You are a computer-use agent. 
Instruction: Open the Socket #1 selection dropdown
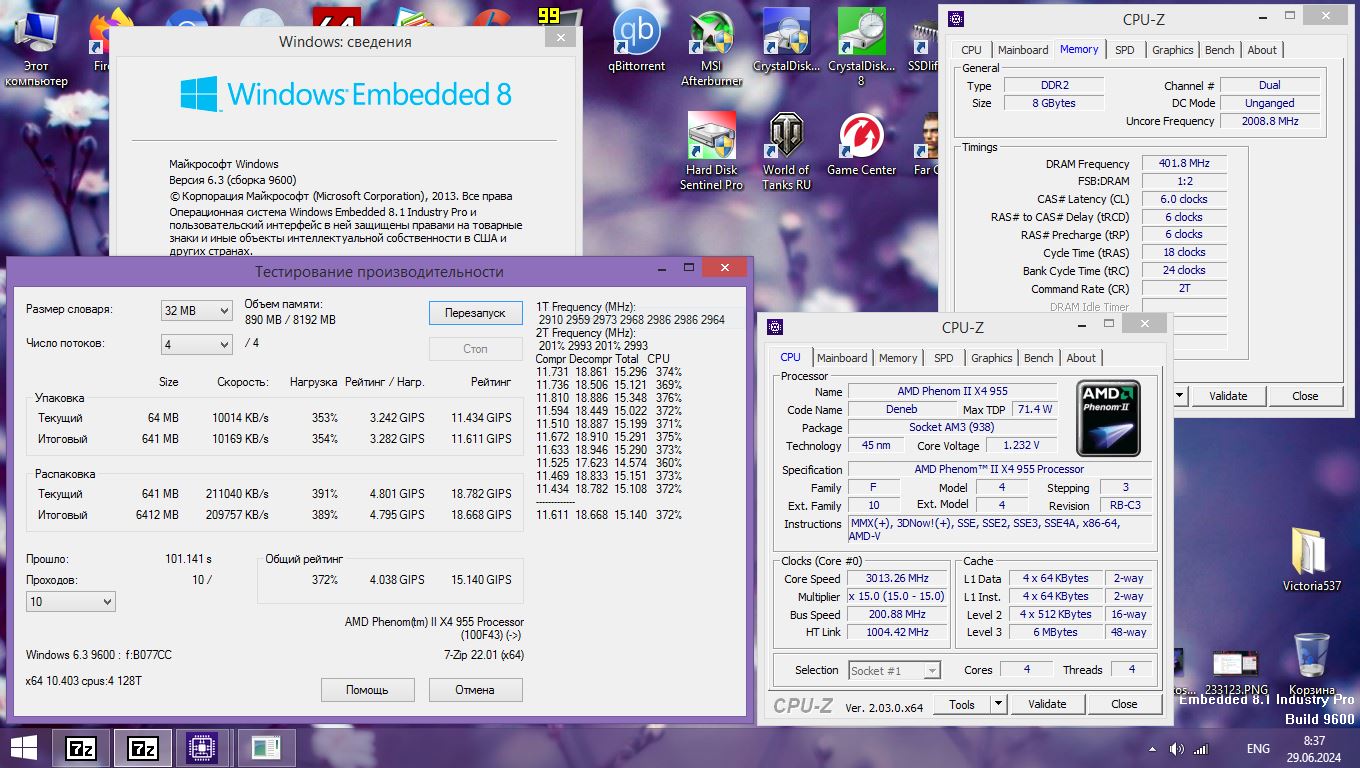[895, 670]
